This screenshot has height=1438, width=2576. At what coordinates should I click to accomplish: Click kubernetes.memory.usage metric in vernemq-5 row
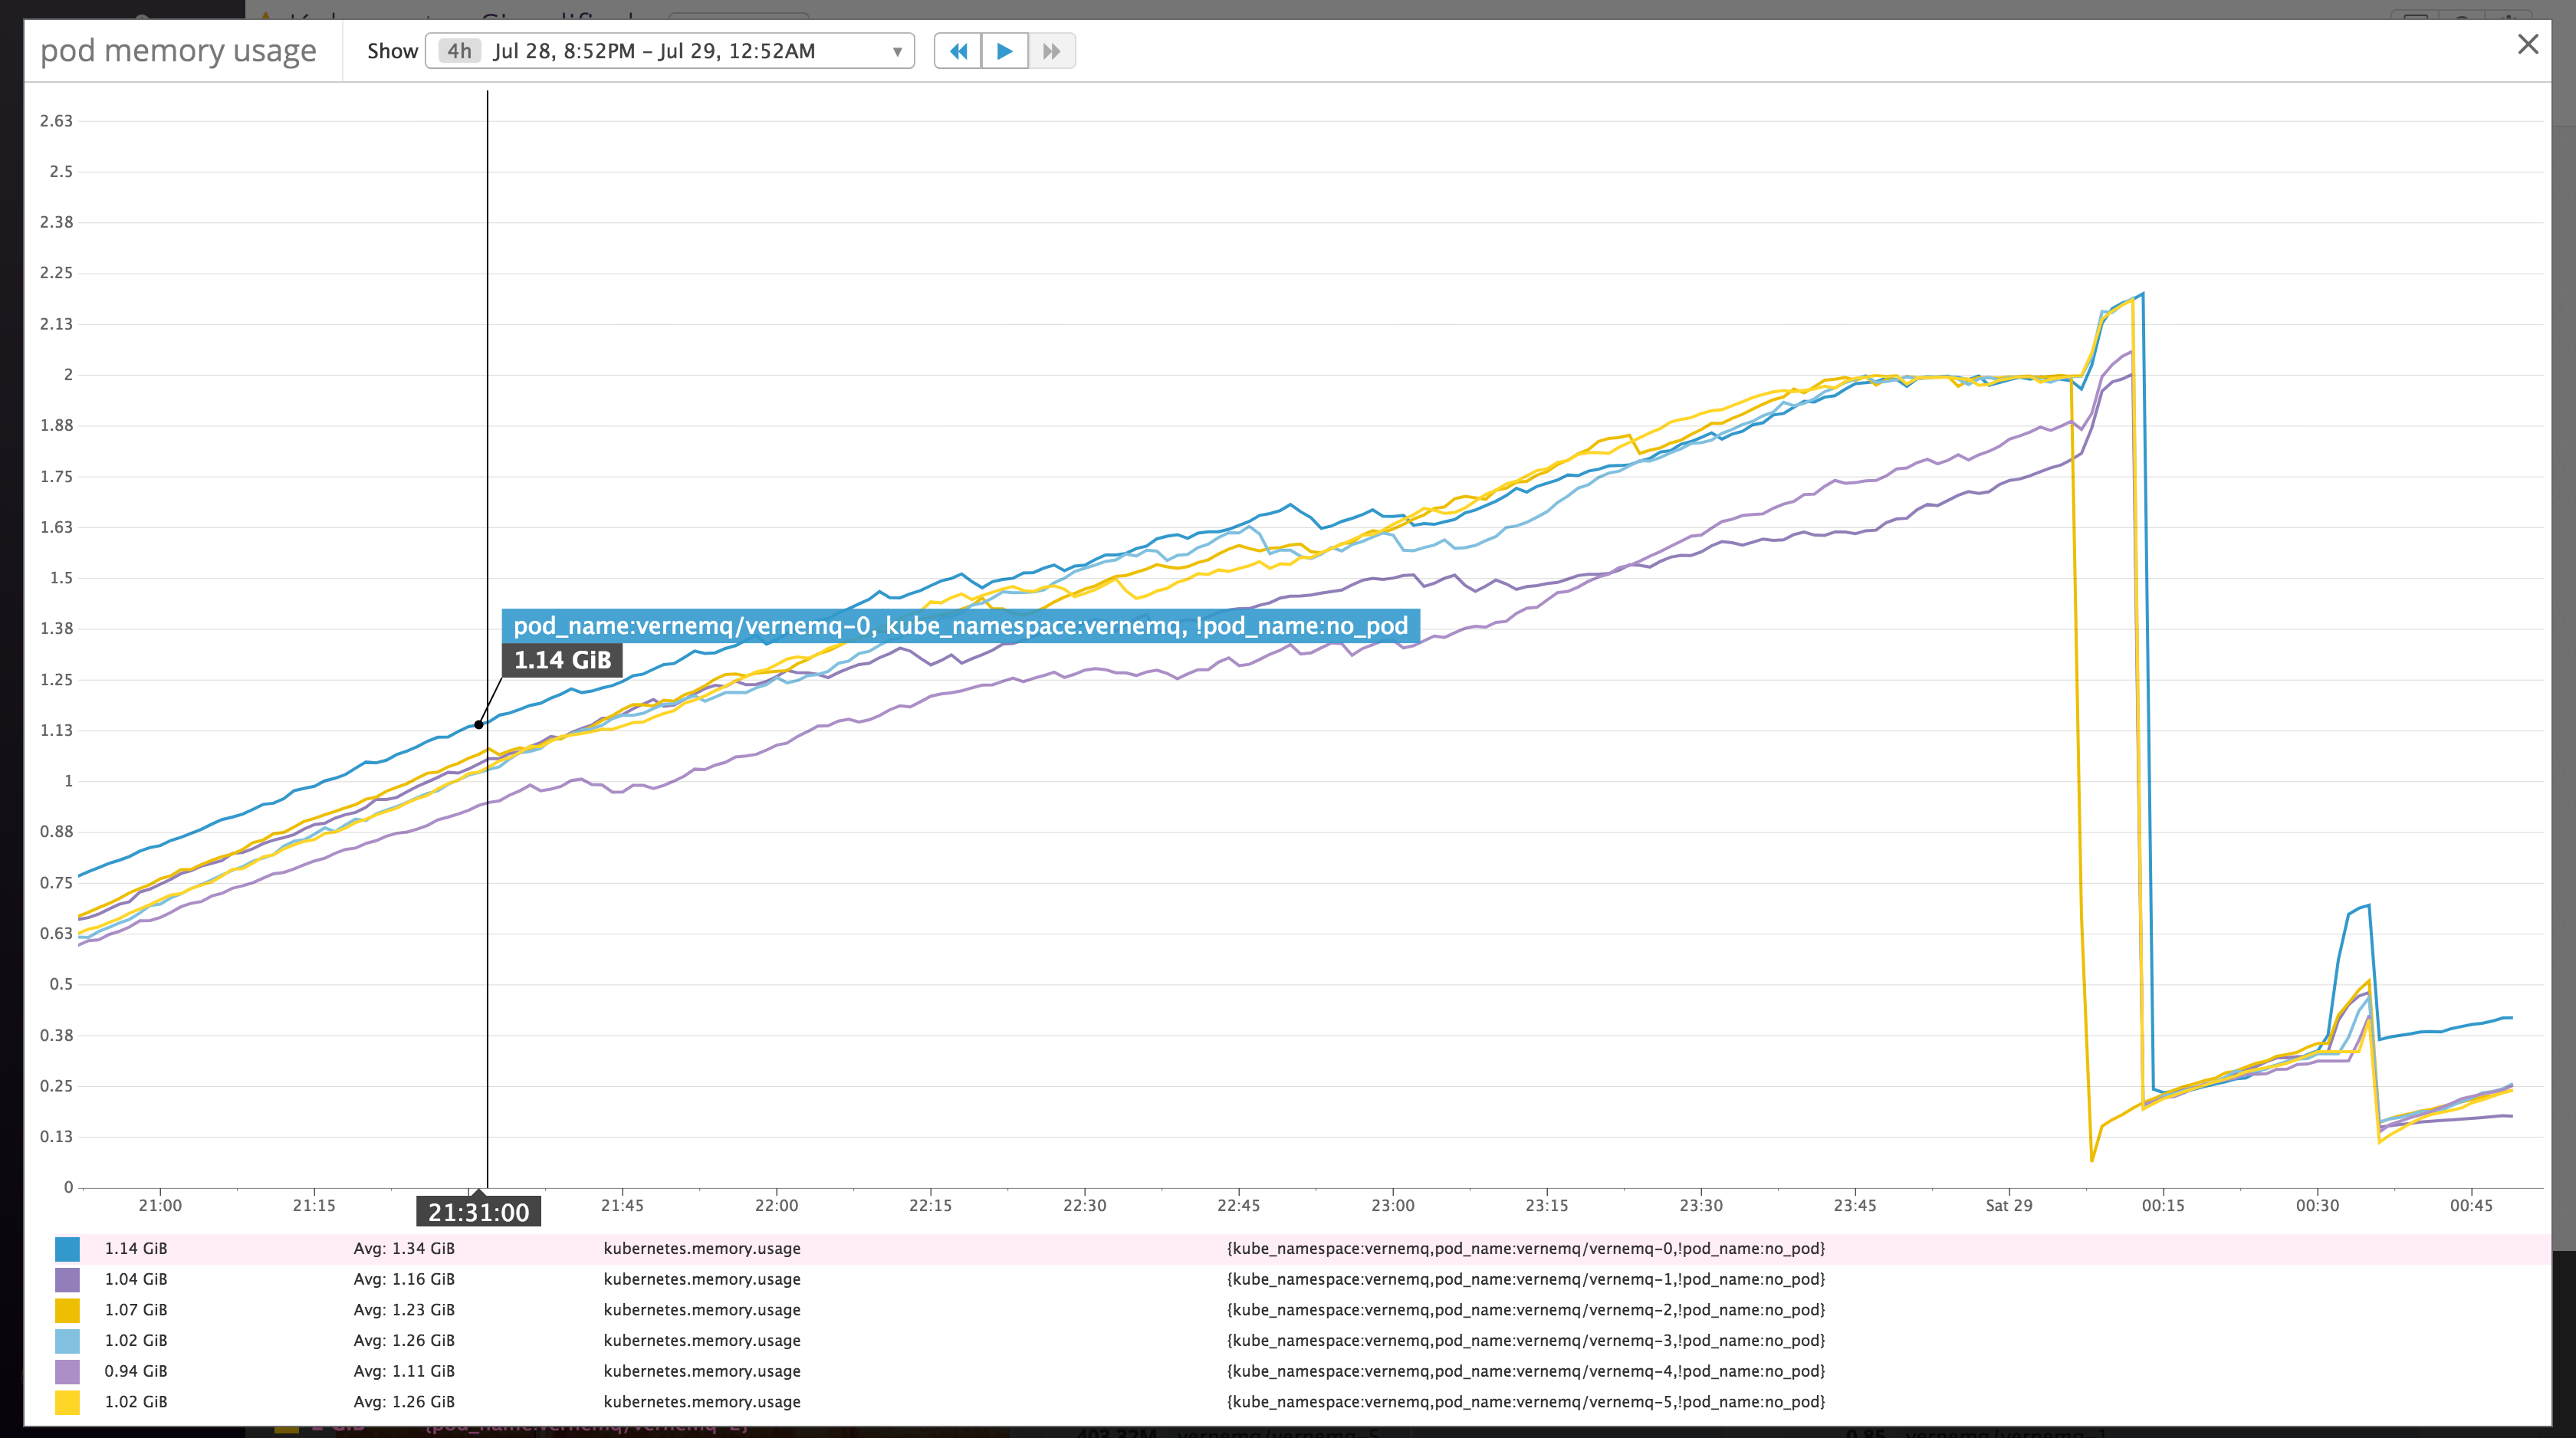(702, 1402)
